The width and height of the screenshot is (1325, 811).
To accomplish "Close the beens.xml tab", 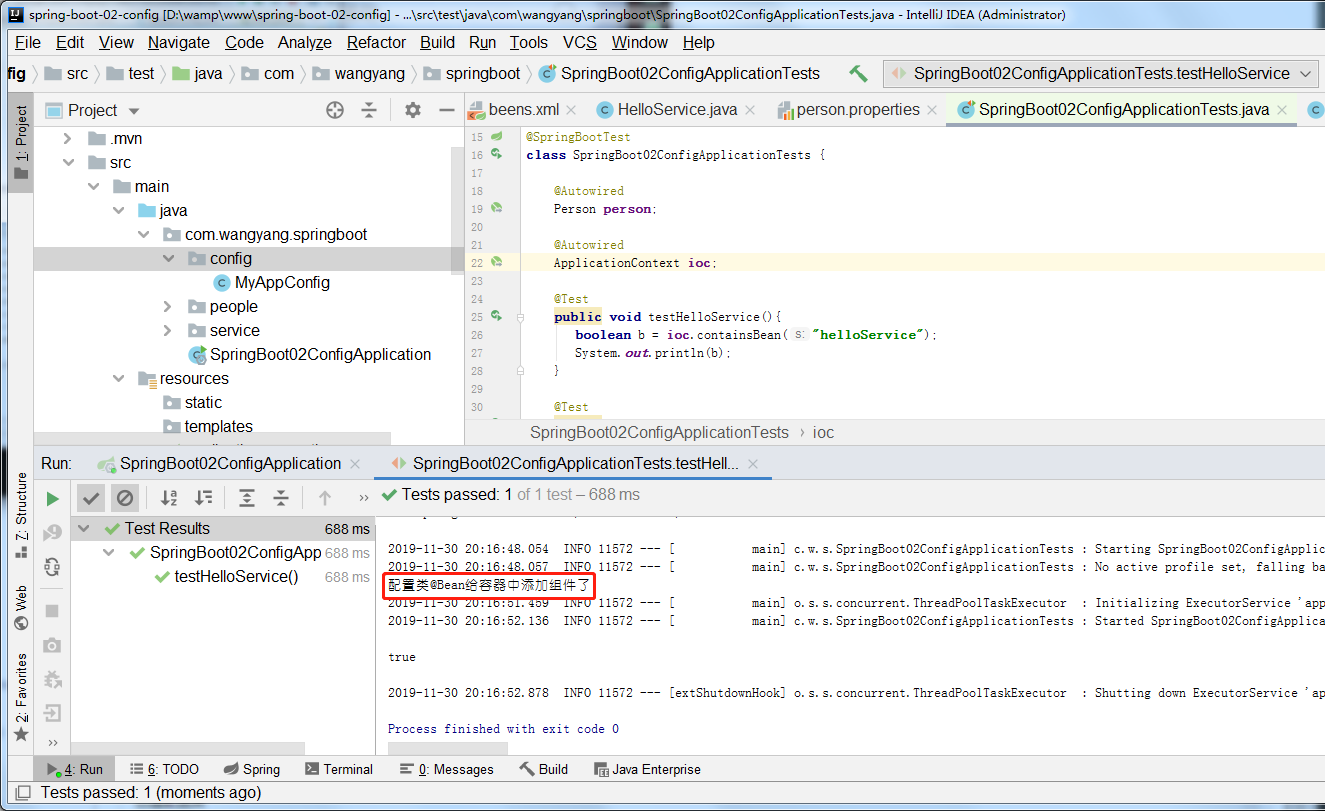I will tap(570, 110).
